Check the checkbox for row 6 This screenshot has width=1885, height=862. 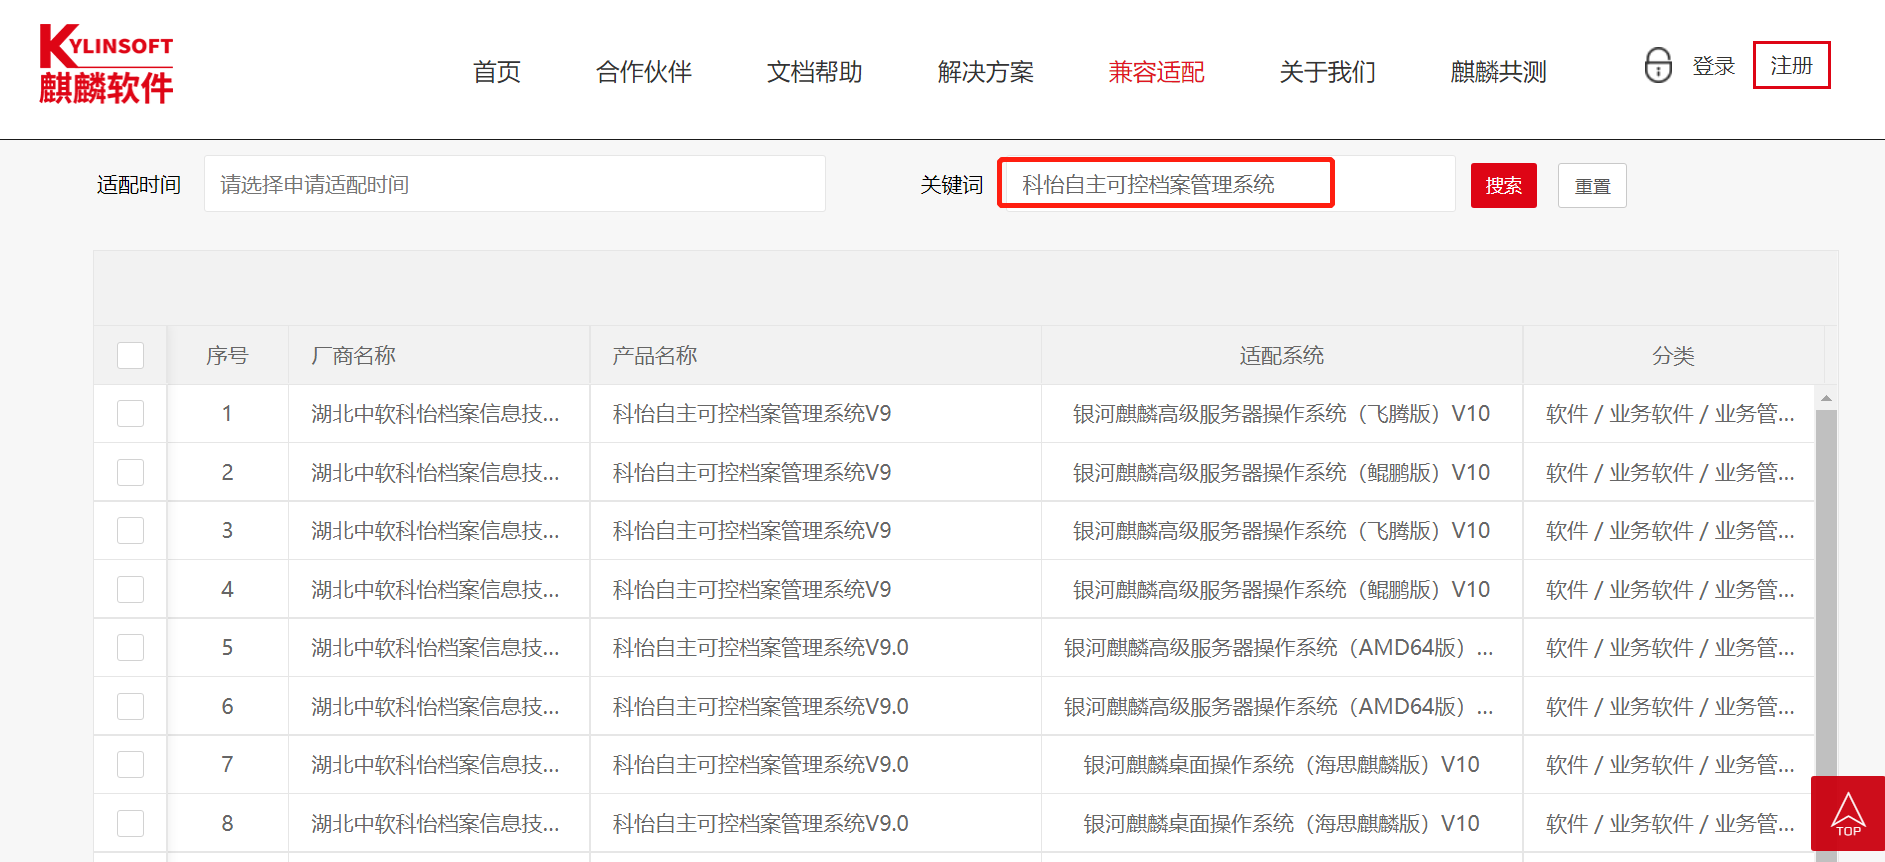tap(131, 706)
